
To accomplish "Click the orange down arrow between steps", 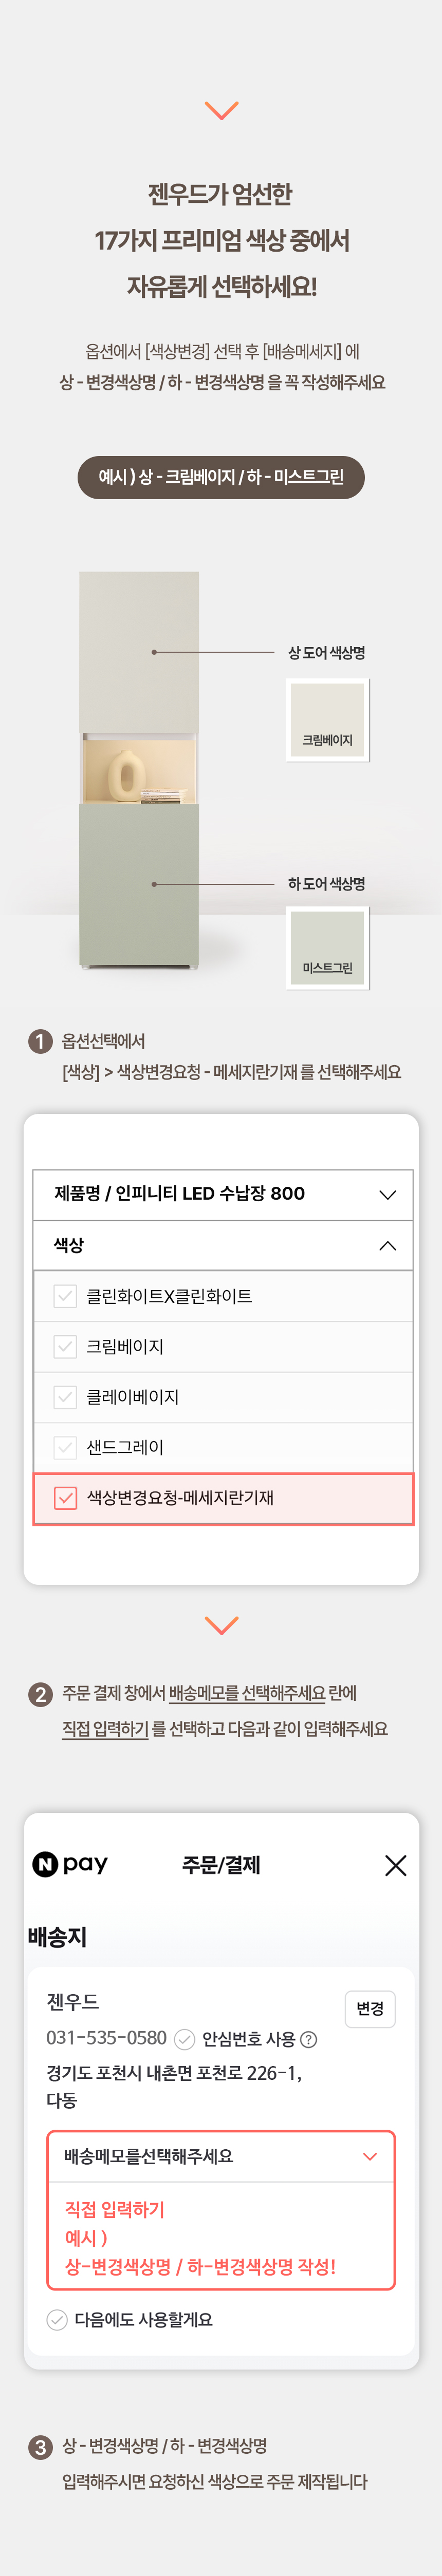I will click(221, 1624).
